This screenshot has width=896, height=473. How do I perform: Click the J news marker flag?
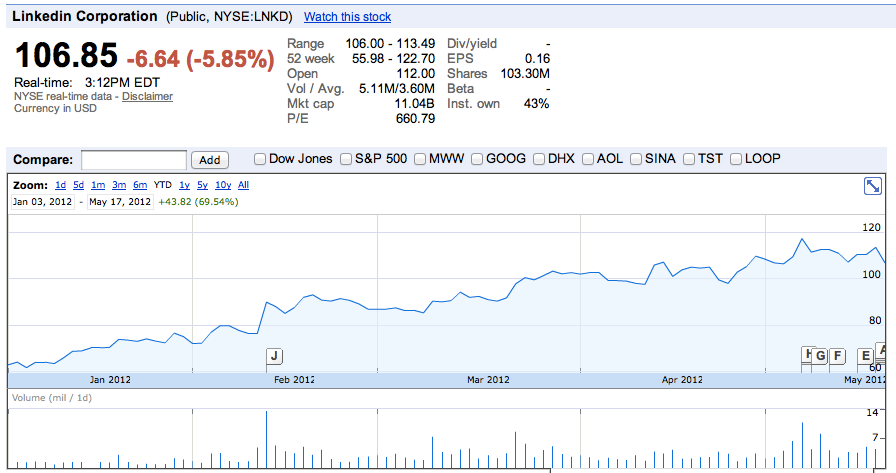(275, 355)
